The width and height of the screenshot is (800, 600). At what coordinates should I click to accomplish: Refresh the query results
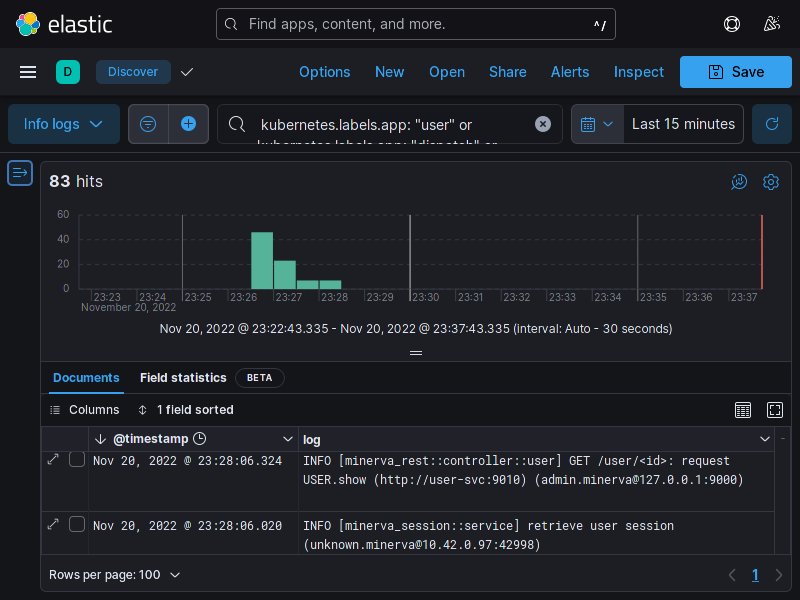[x=771, y=124]
